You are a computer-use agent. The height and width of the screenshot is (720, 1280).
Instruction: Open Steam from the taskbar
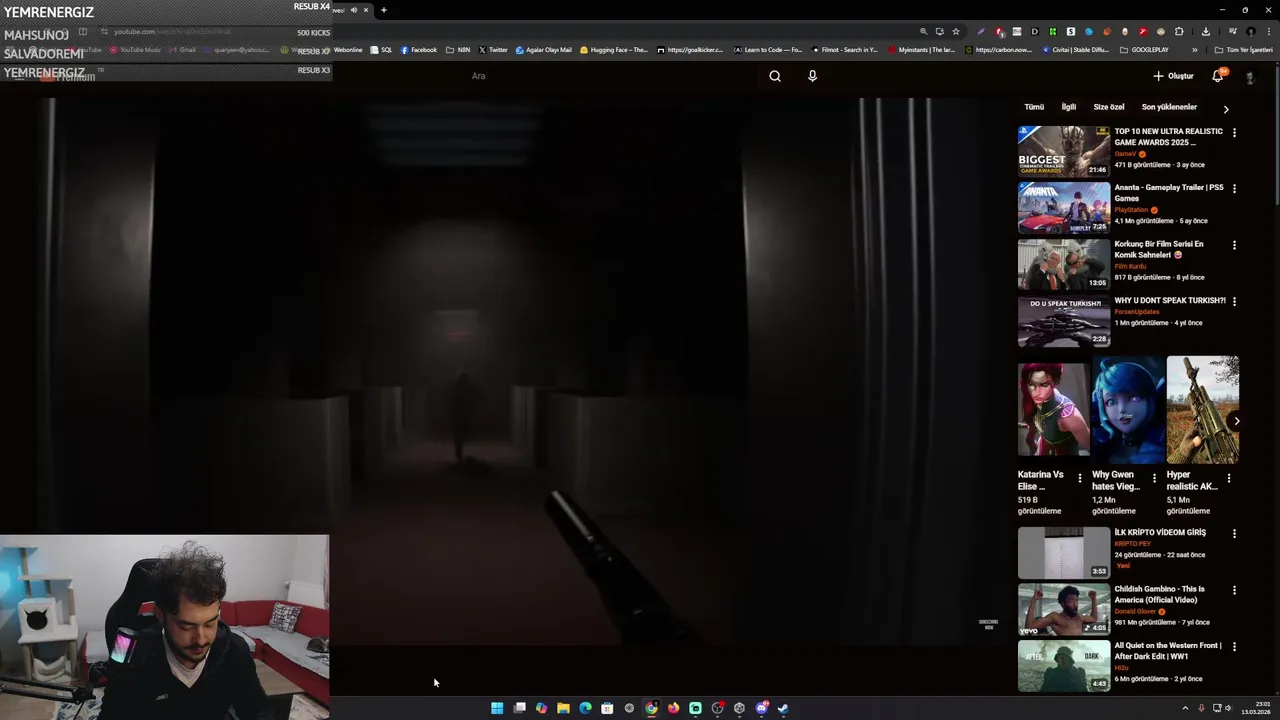pos(783,708)
